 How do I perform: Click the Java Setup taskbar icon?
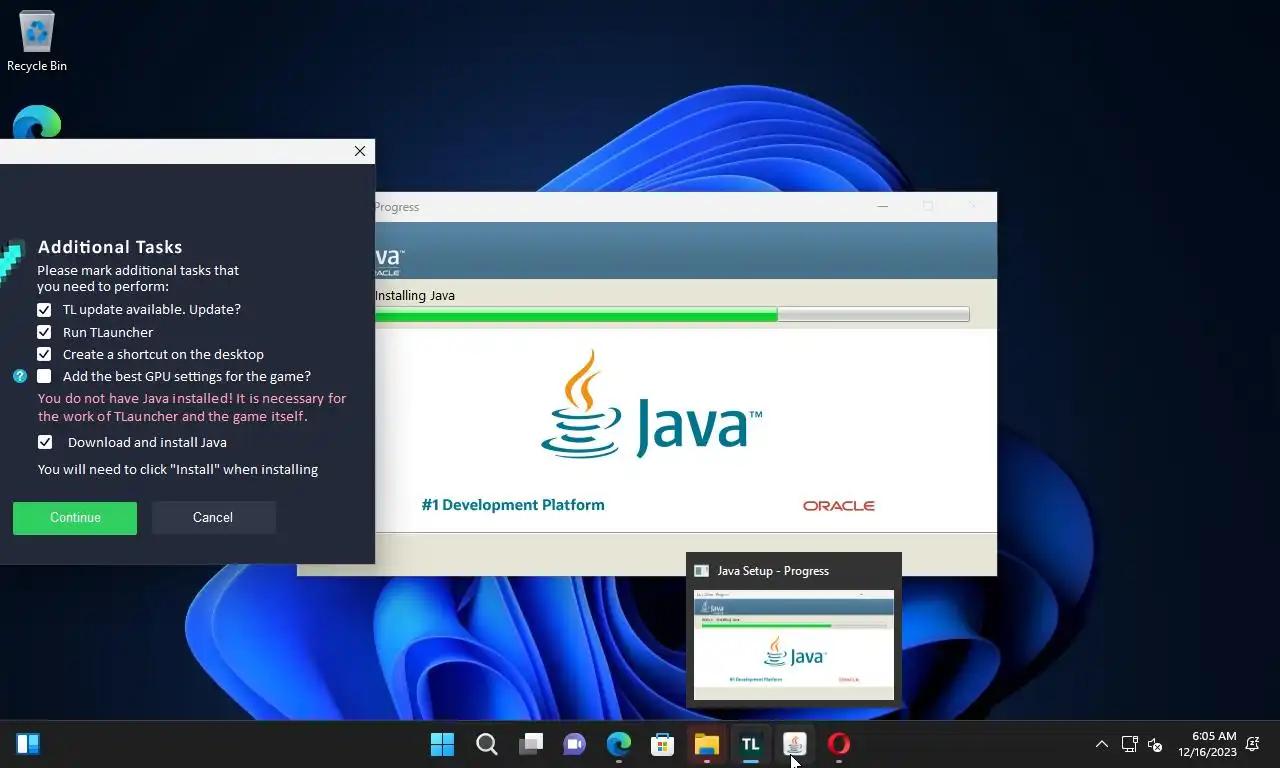tap(794, 744)
